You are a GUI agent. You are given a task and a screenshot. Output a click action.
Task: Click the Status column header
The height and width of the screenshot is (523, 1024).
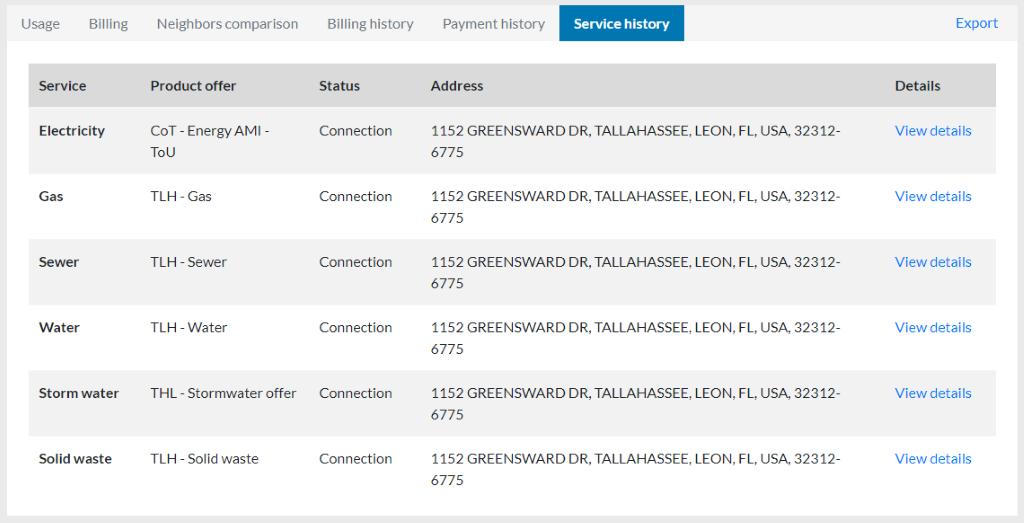339,86
